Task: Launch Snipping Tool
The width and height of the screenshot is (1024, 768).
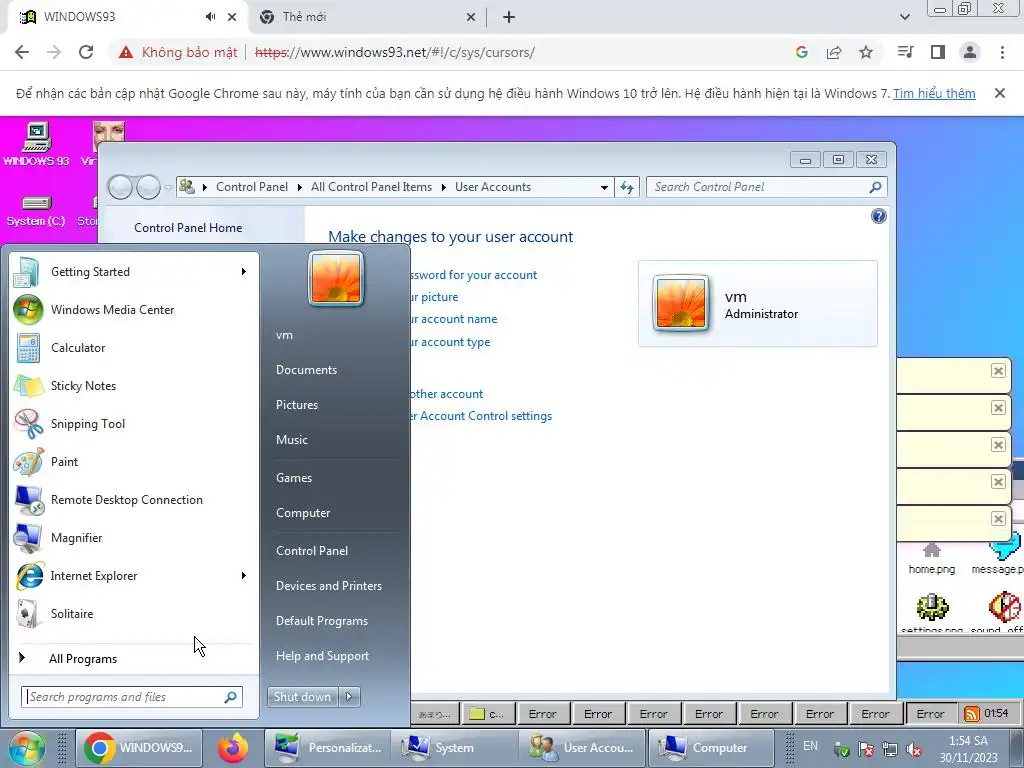Action: tap(134, 423)
